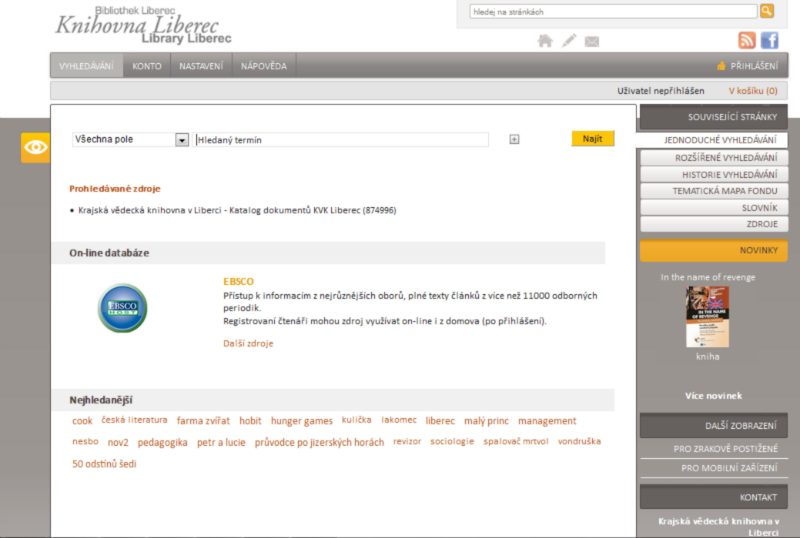Open the book cover thumbnail in Novinky

pyautogui.click(x=707, y=317)
